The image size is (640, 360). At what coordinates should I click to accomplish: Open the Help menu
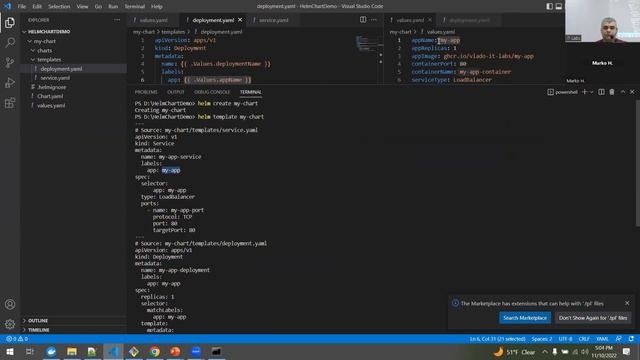157,7
